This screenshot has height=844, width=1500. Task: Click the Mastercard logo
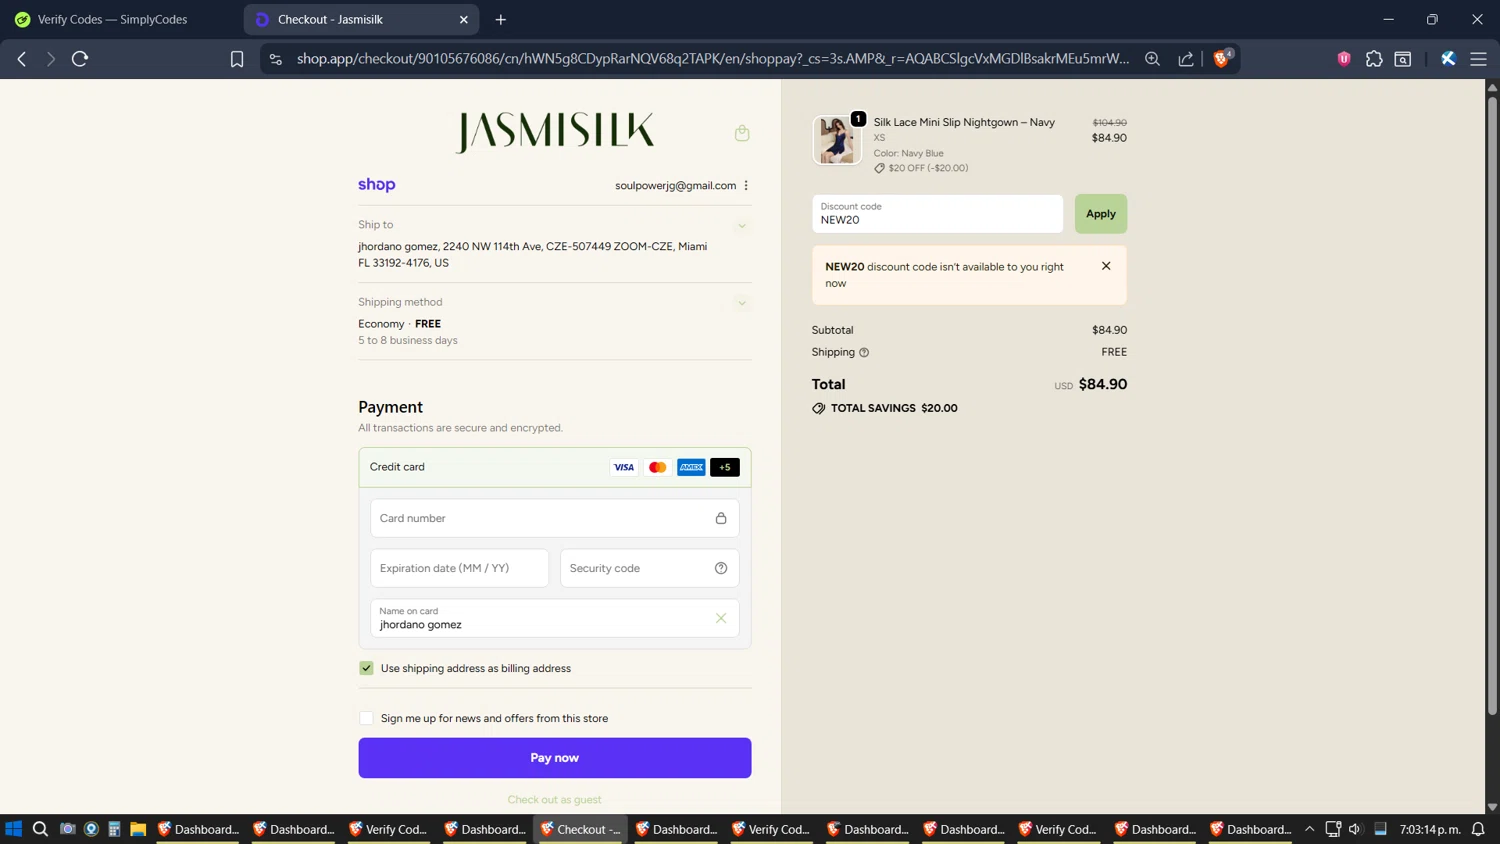click(x=657, y=467)
